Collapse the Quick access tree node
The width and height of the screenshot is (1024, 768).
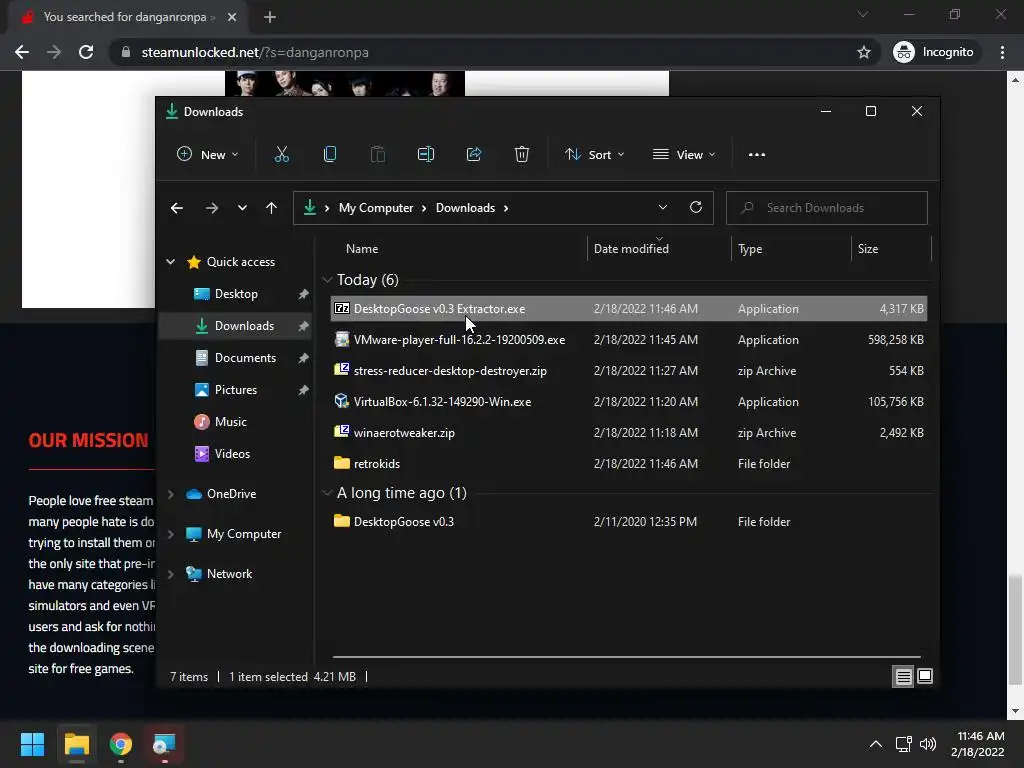[170, 262]
